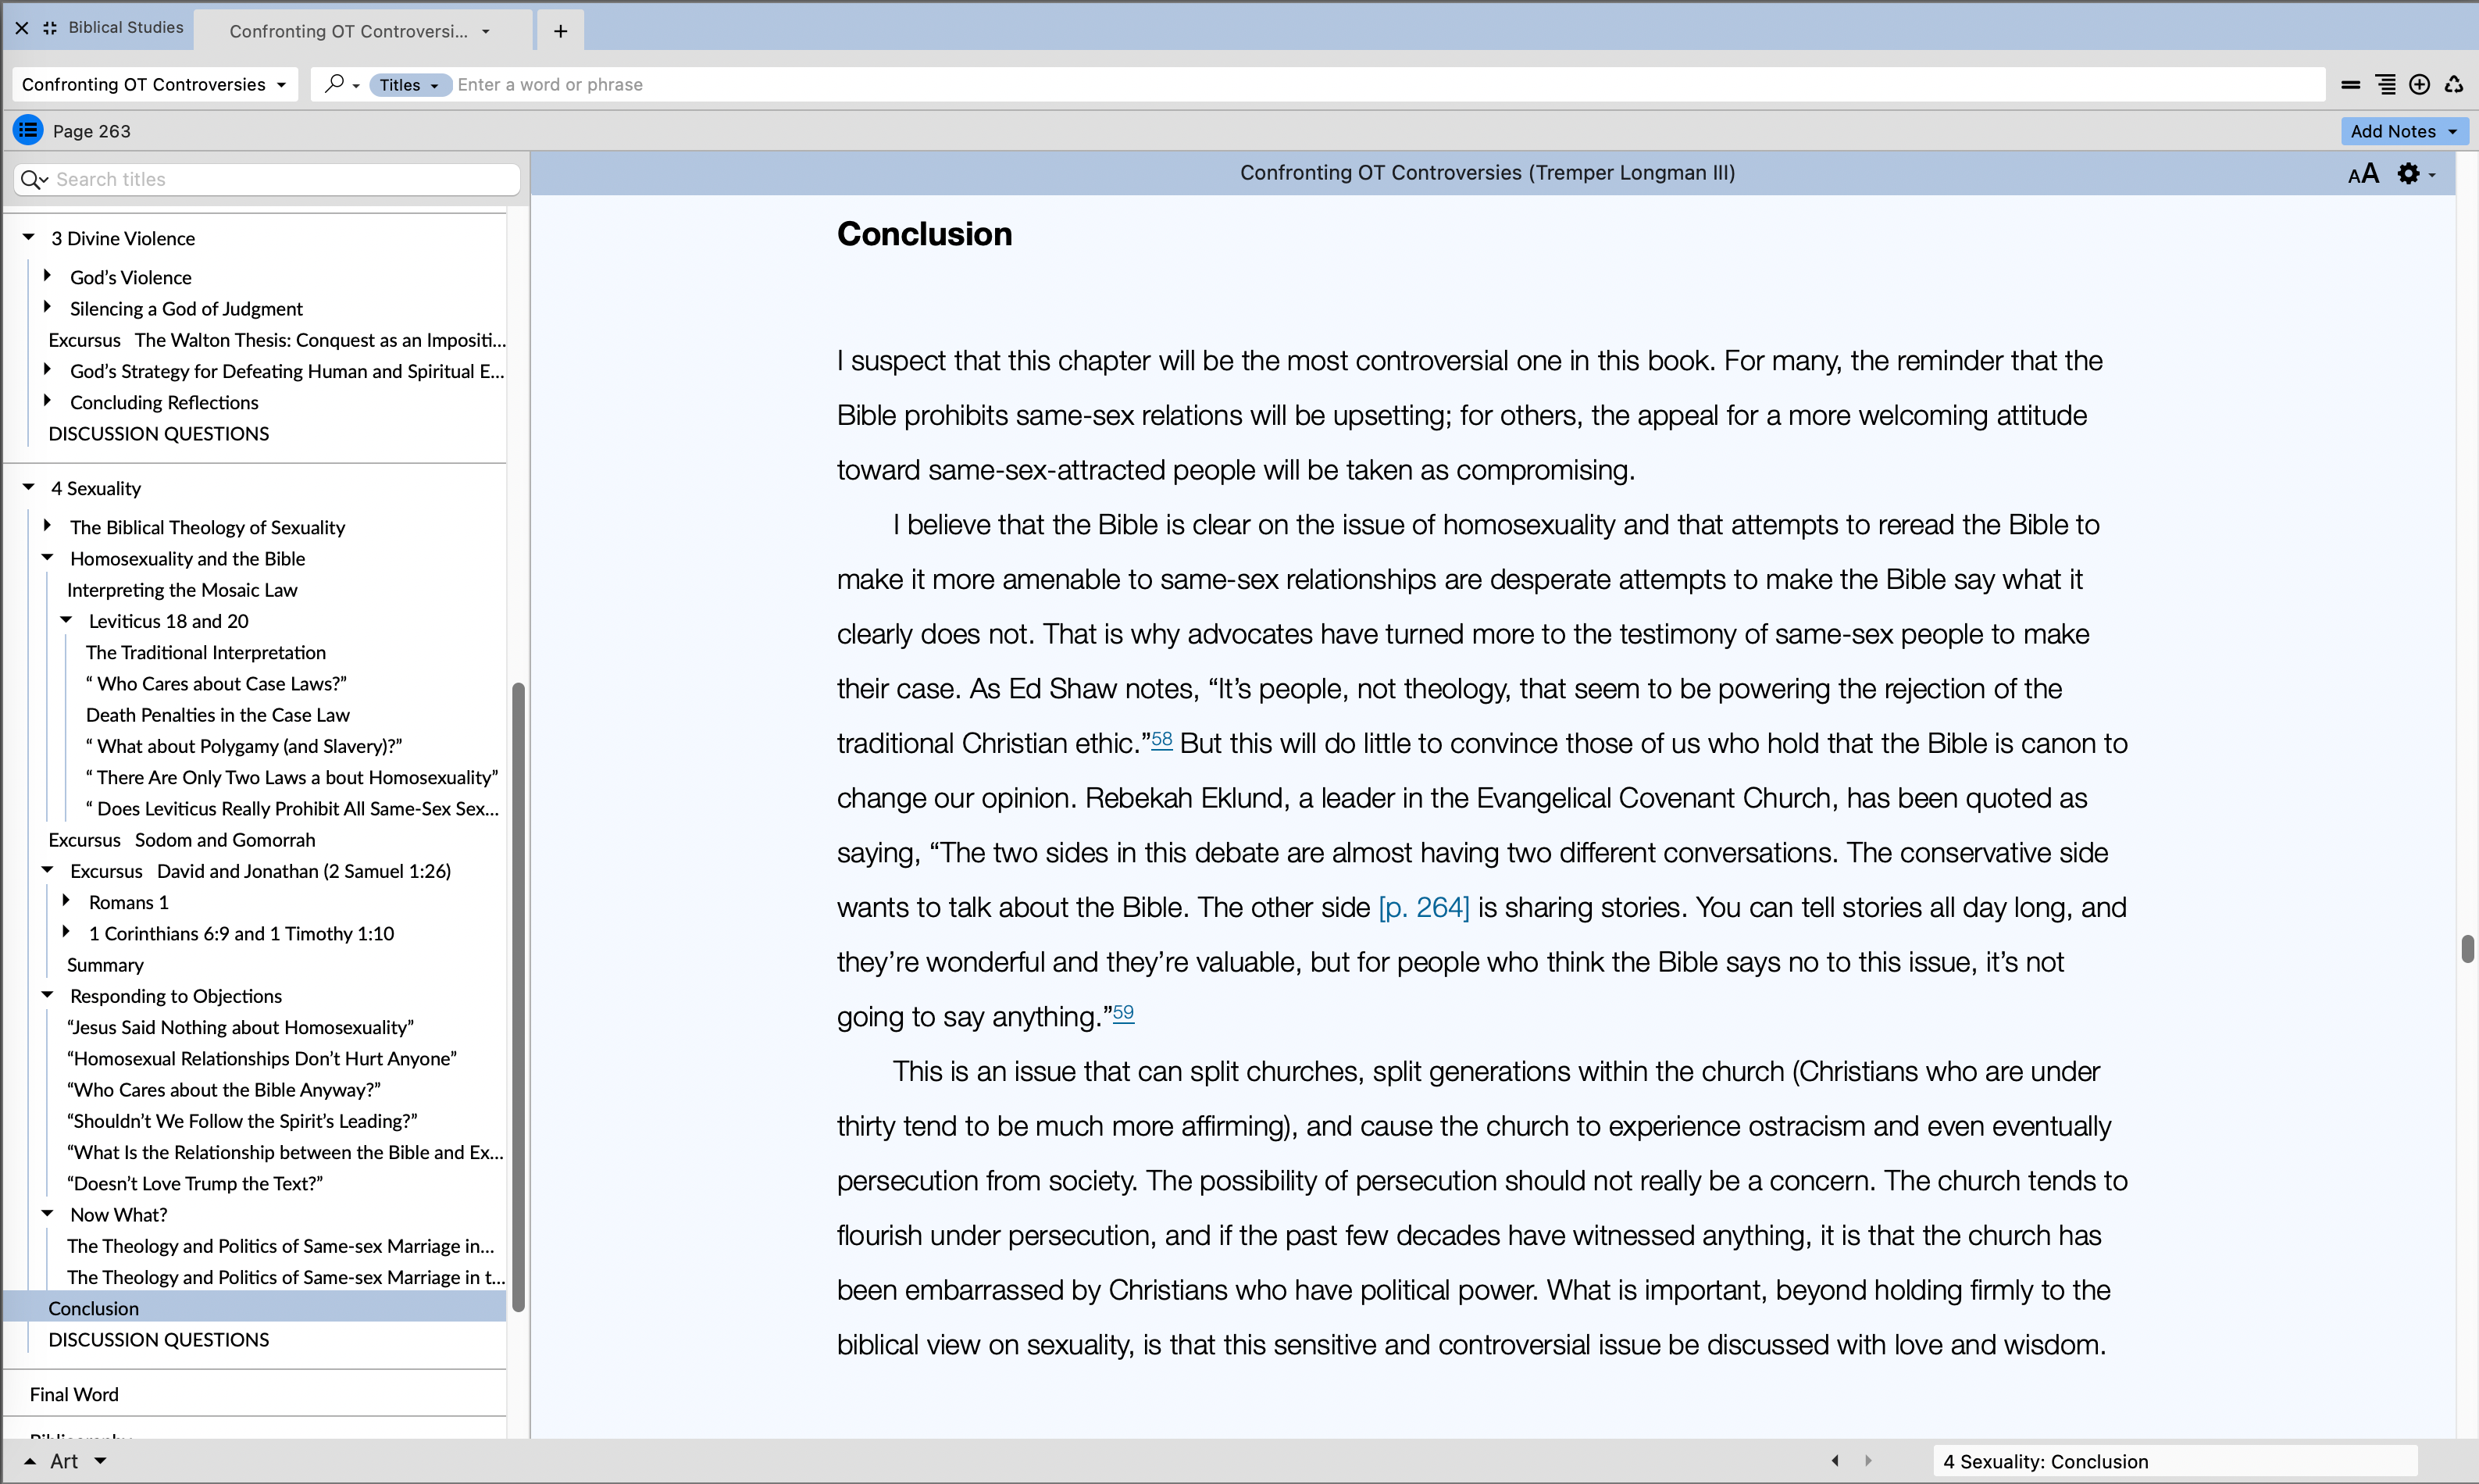Open the Confronting OT Controversies module dropdown
The height and width of the screenshot is (1484, 2479).
pos(155,84)
